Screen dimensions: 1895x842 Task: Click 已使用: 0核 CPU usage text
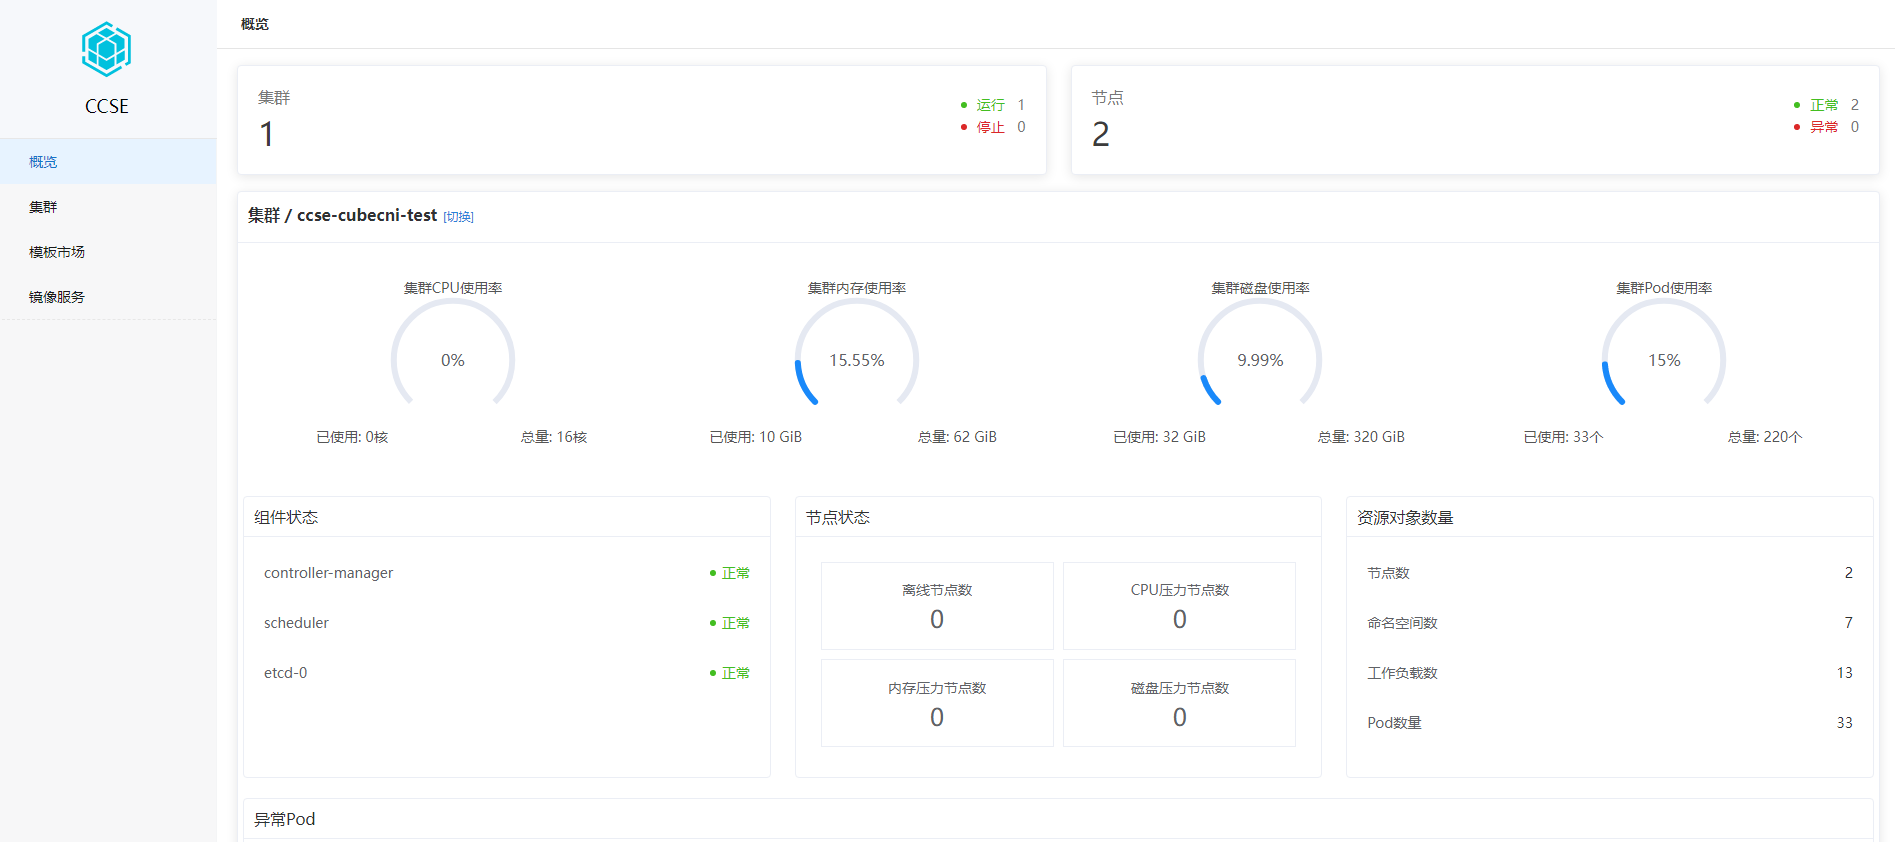pos(352,437)
